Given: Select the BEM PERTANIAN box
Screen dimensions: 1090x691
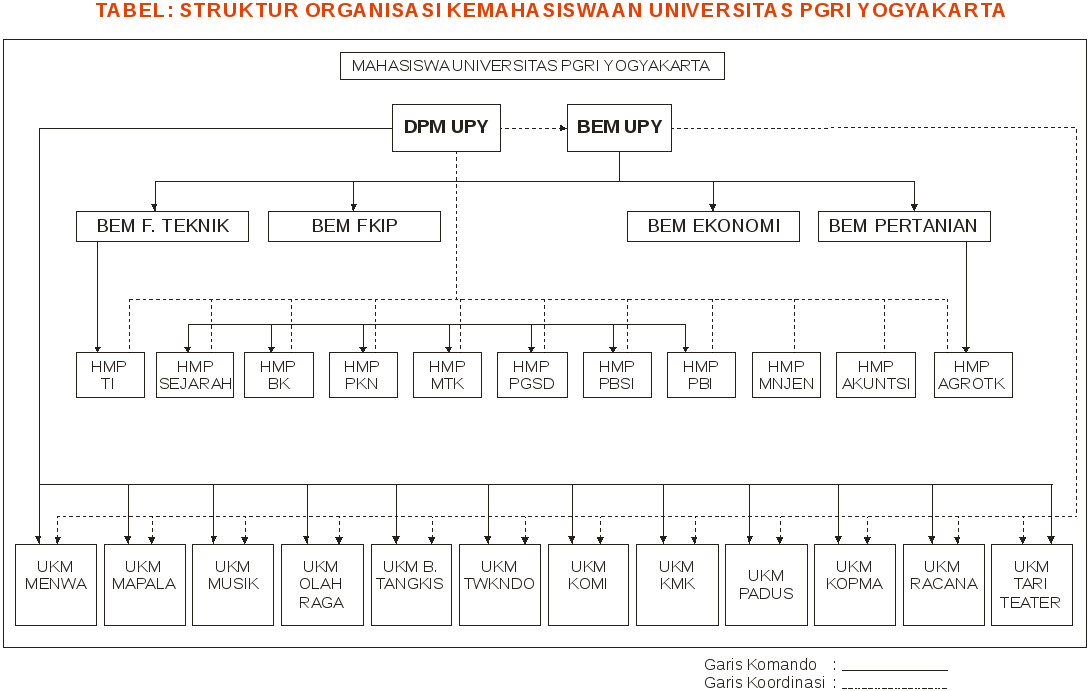Looking at the screenshot, I should (904, 227).
